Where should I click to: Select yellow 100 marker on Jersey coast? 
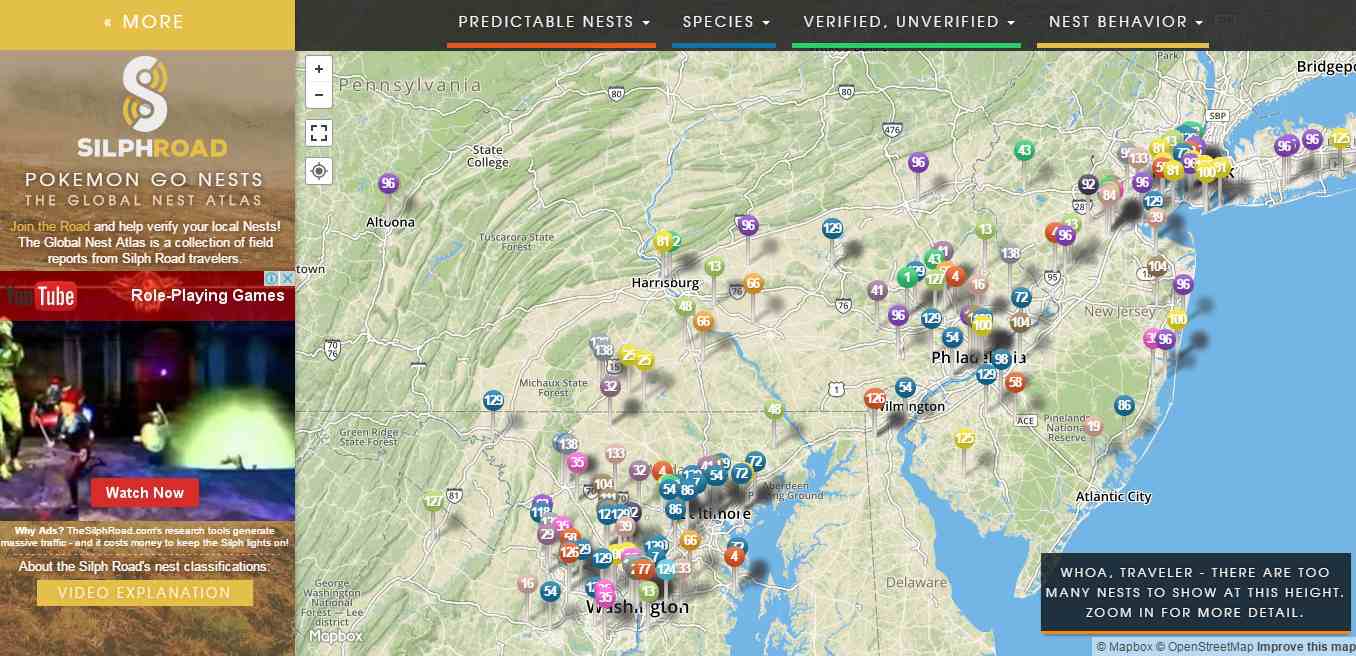(1177, 320)
